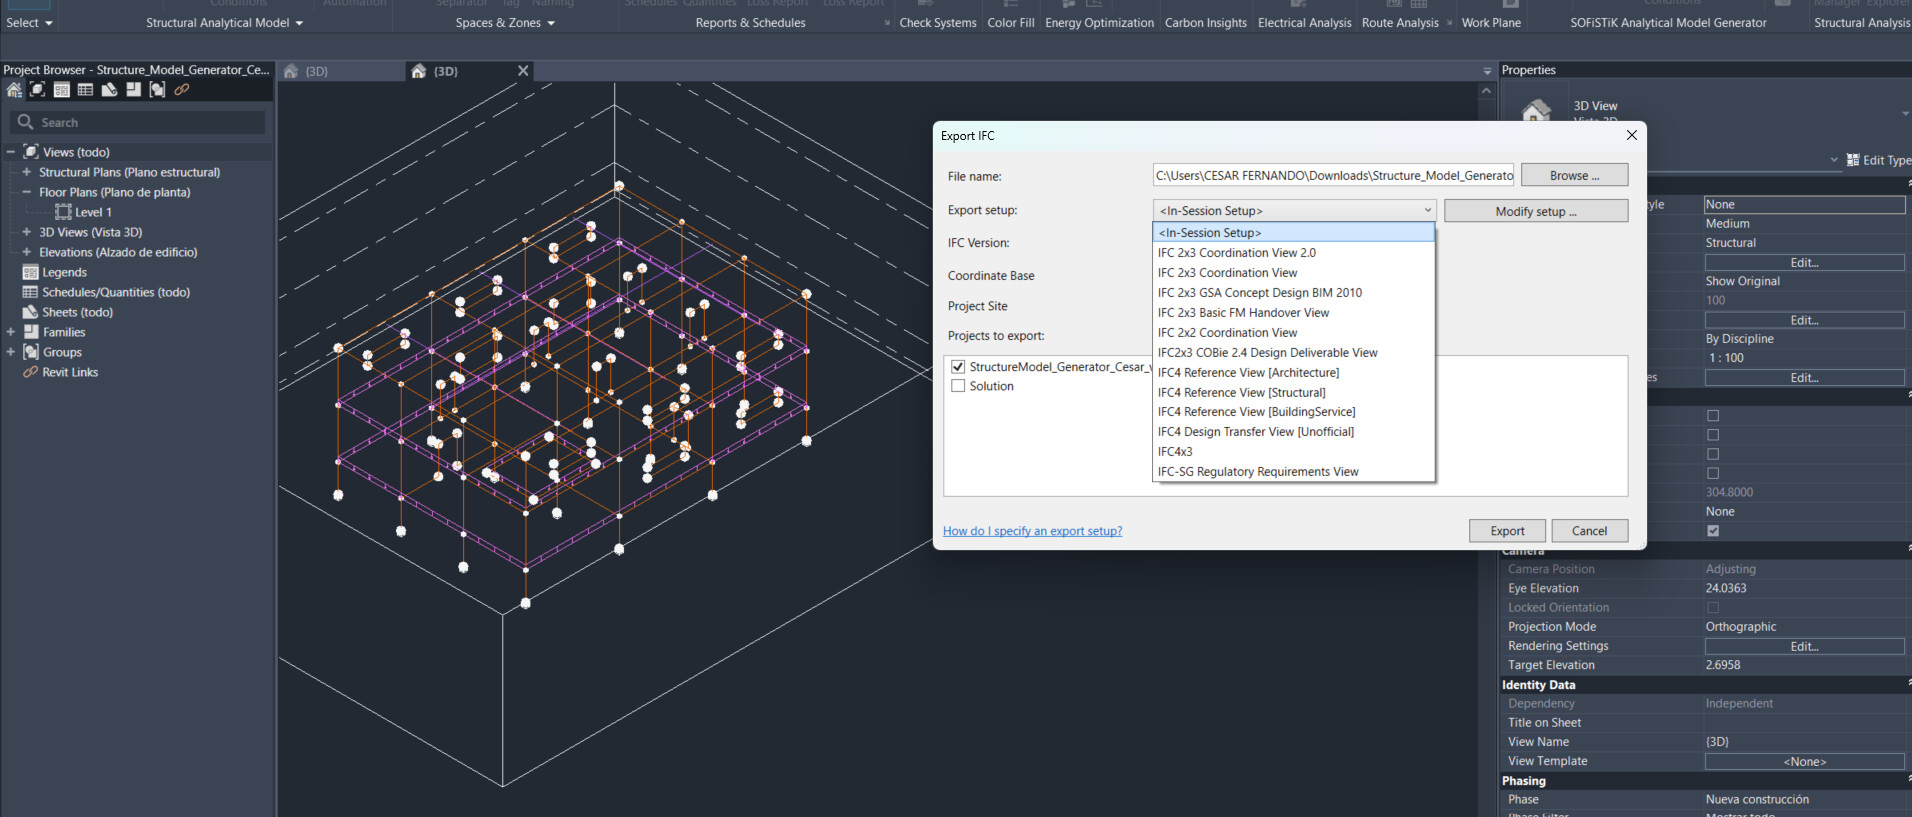Click the Energy Optimization ribbon tool
Screen dimensions: 1912x817
click(1099, 22)
